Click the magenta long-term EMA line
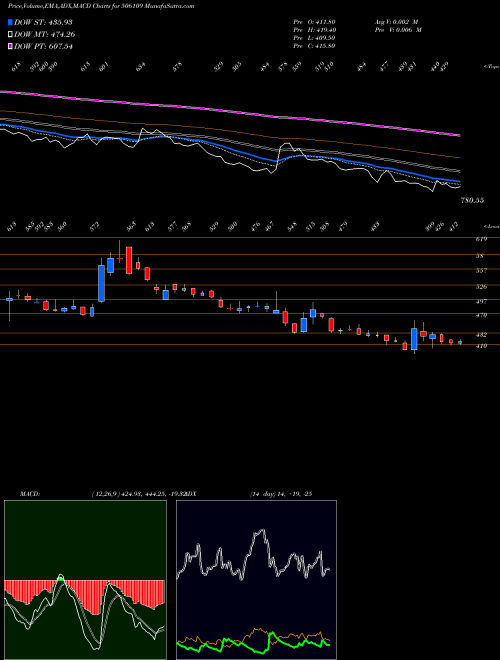 coord(230,110)
